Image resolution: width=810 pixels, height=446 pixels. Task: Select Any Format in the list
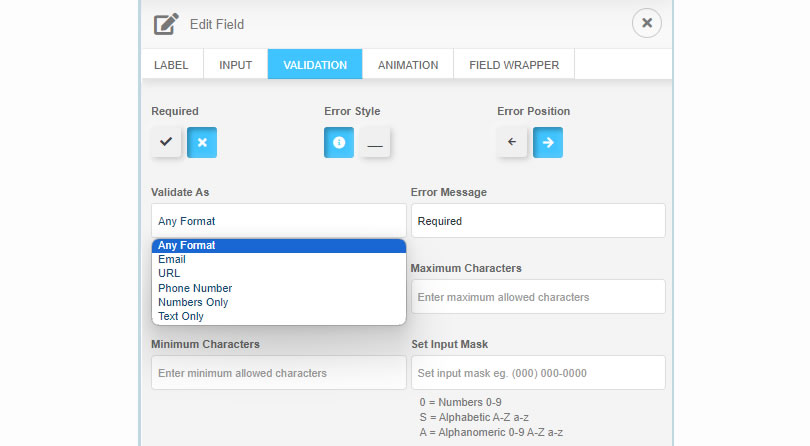279,245
